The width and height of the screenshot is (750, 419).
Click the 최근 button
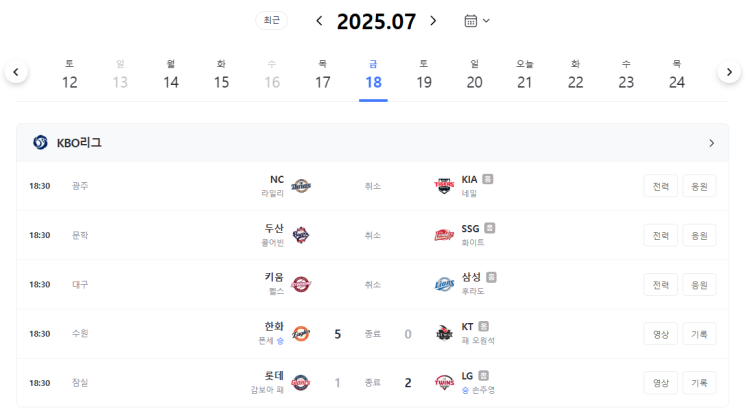pos(272,21)
